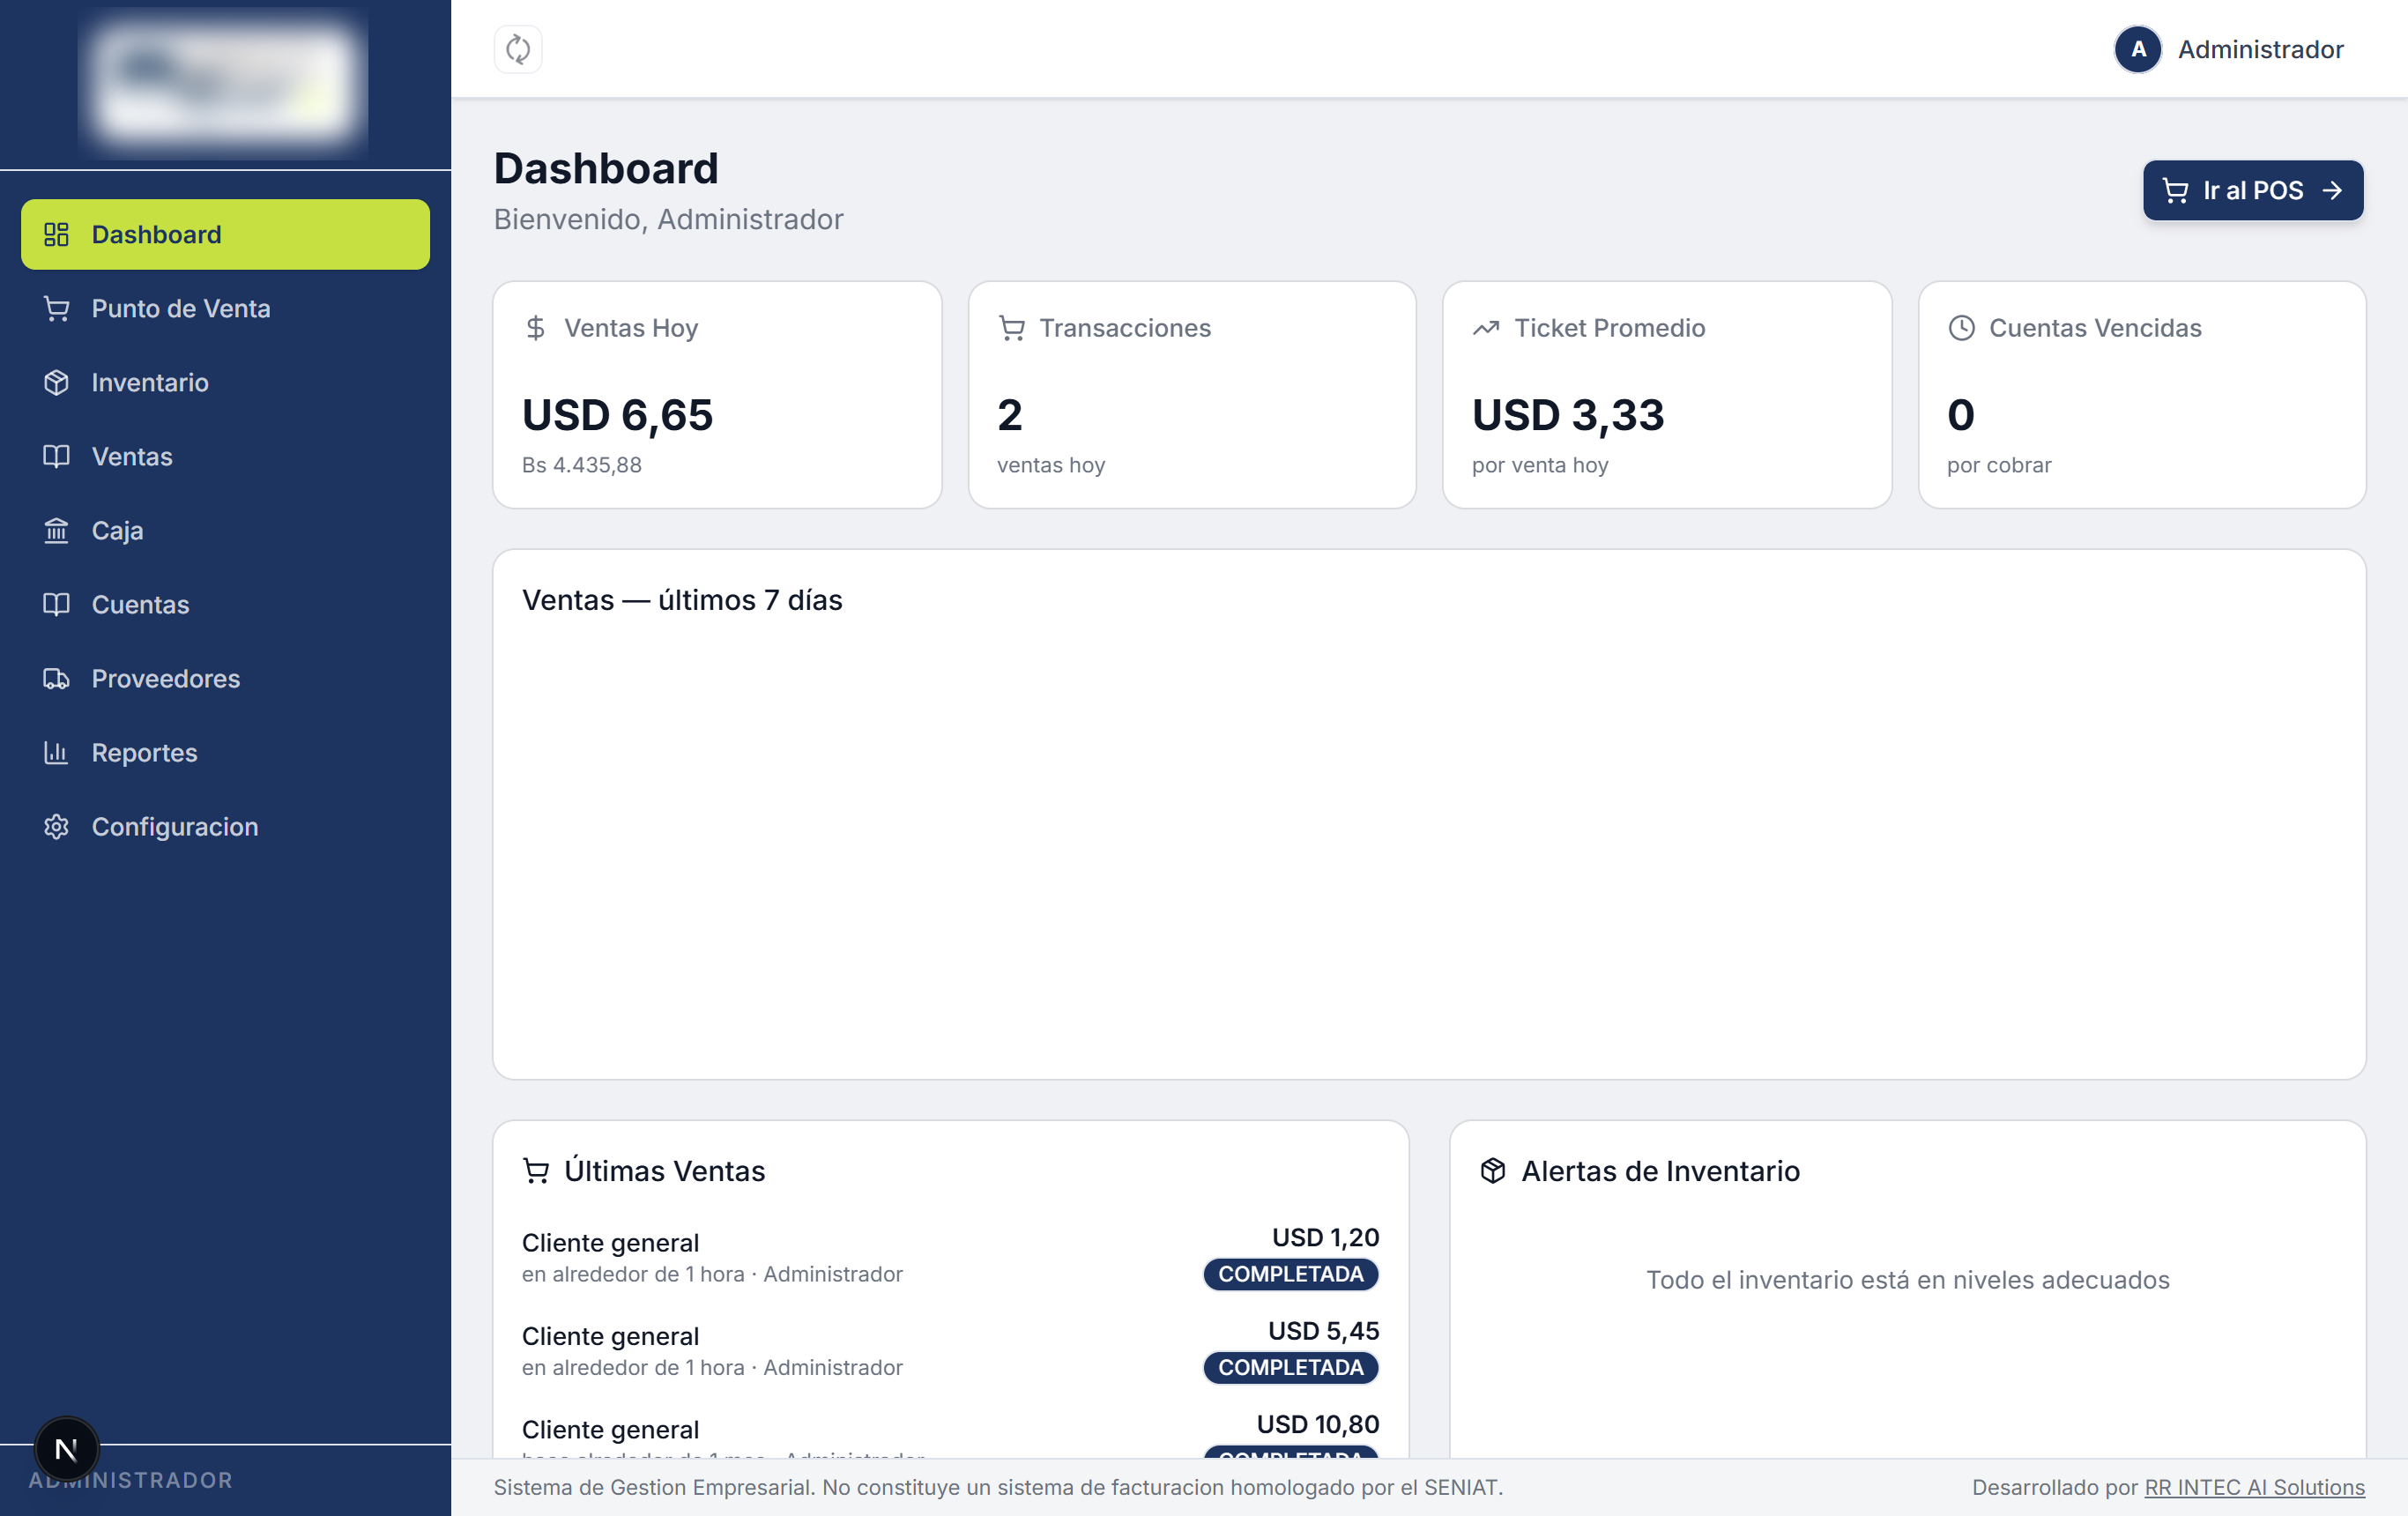The width and height of the screenshot is (2408, 1516).
Task: Click the refresh icon in top bar
Action: tap(518, 49)
